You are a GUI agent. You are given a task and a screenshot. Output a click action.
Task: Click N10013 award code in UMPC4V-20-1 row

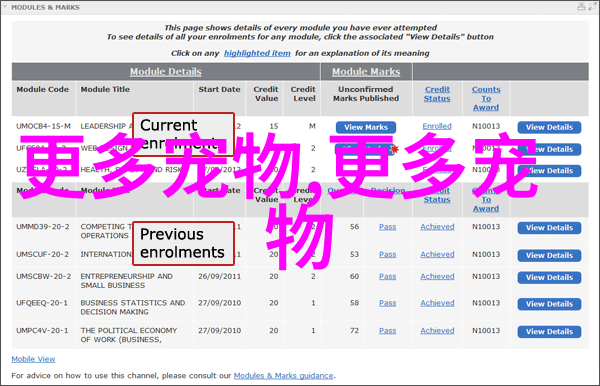pos(486,330)
